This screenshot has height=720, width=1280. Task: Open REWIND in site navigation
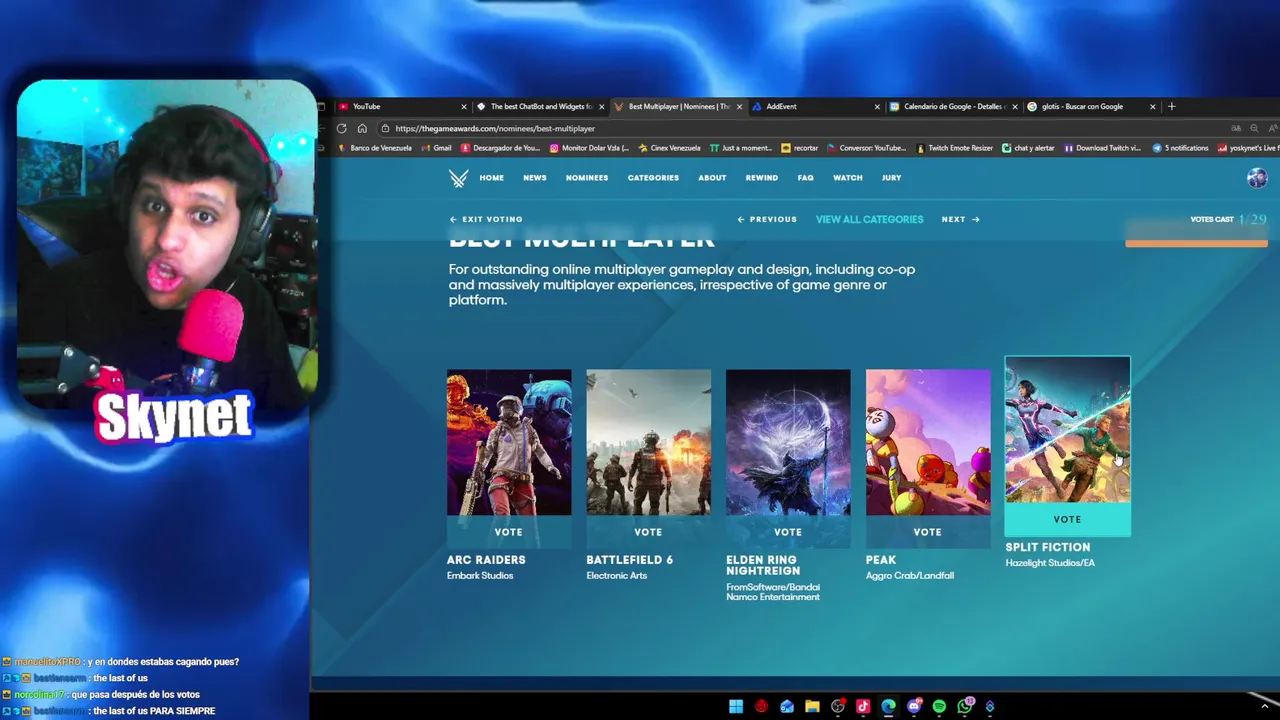(x=762, y=178)
